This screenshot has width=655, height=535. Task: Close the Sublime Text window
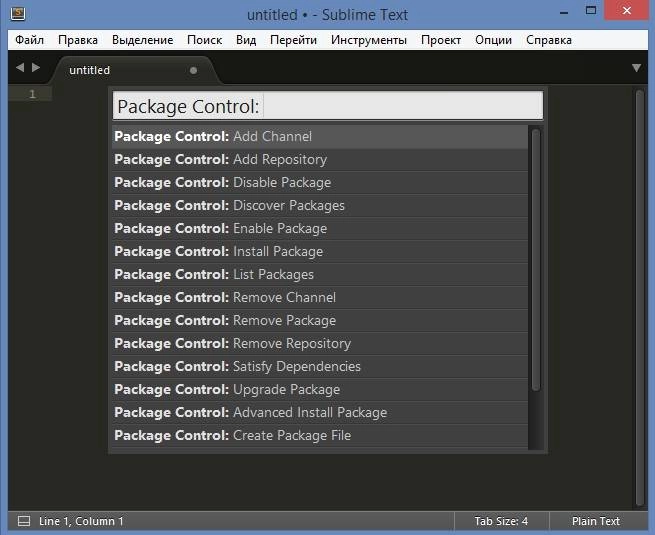click(x=627, y=10)
